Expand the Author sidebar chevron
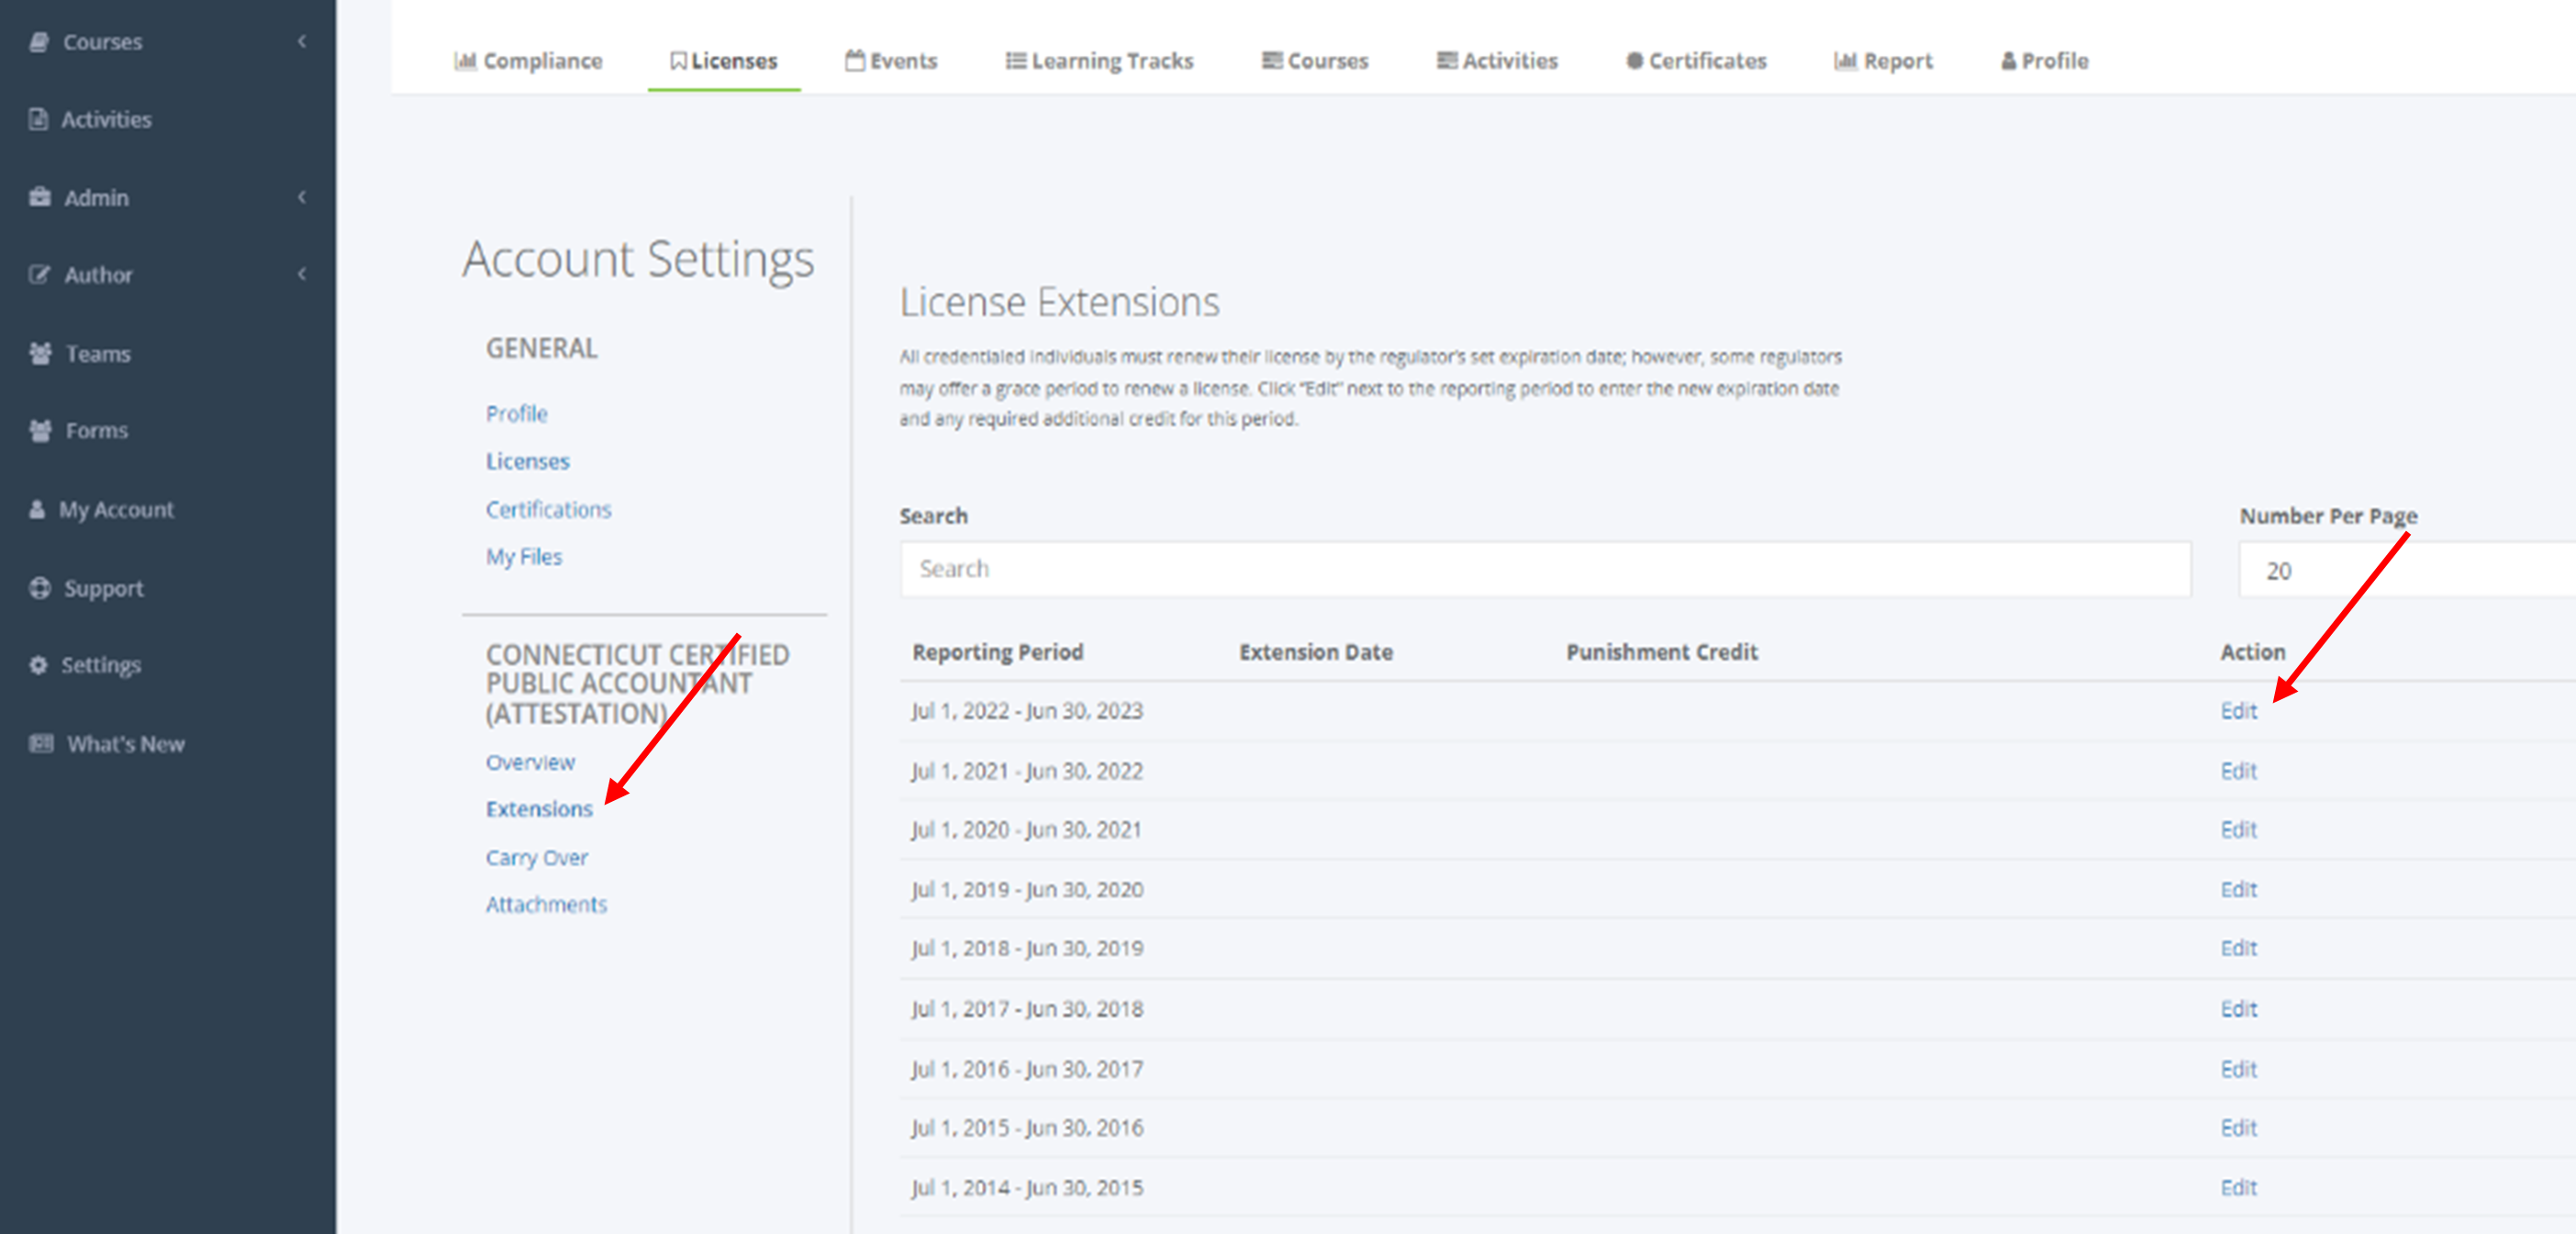The image size is (2576, 1234). (302, 274)
